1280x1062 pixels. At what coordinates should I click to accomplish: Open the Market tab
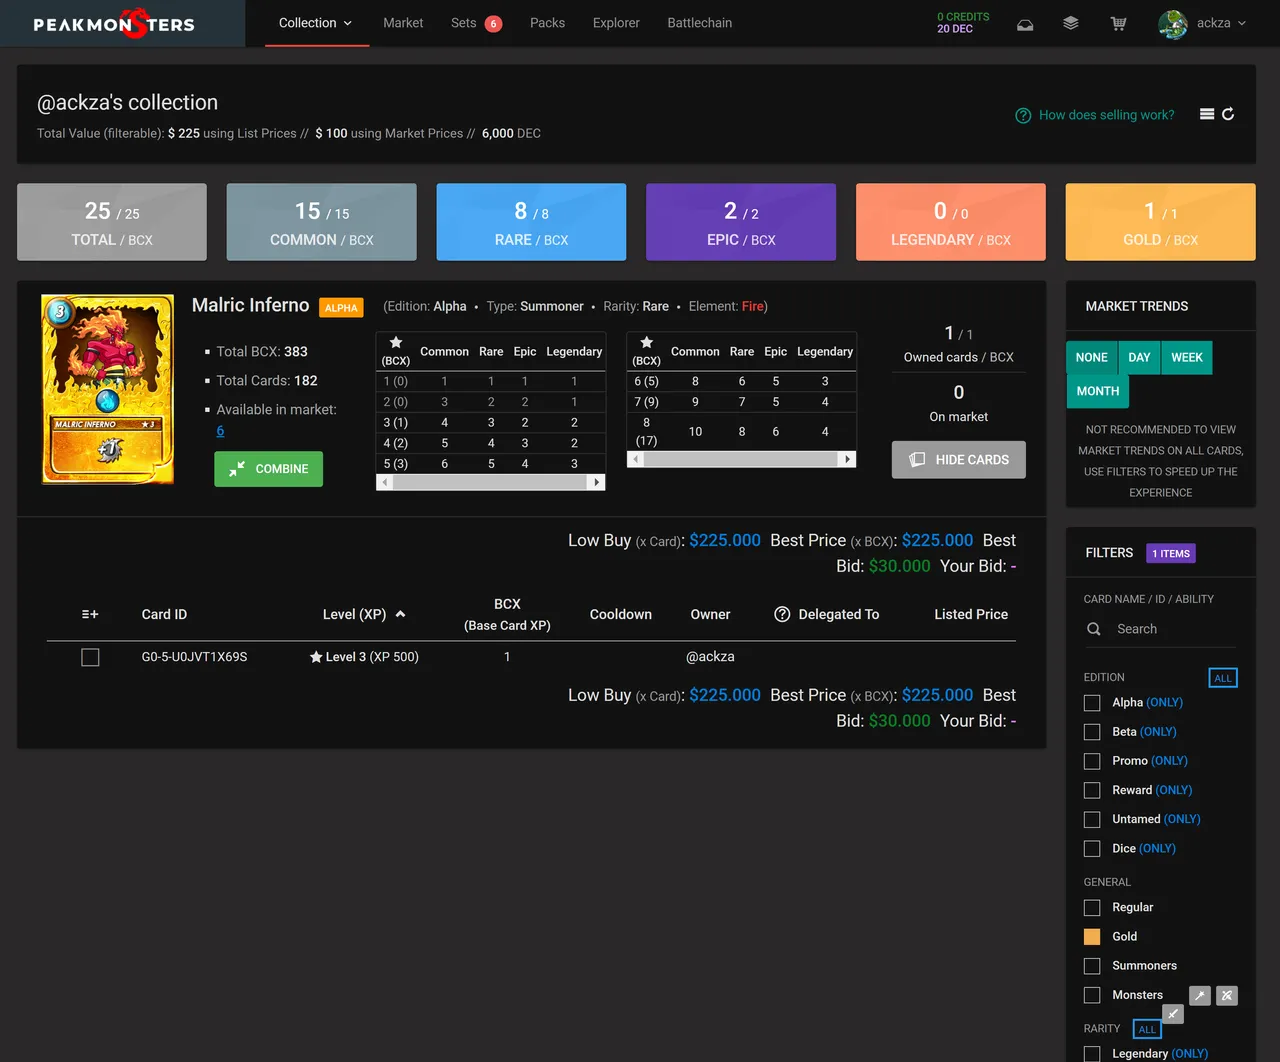[x=403, y=23]
